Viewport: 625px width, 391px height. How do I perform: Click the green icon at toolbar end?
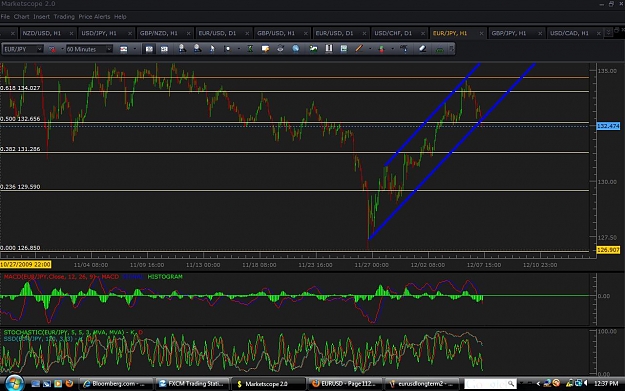click(439, 49)
